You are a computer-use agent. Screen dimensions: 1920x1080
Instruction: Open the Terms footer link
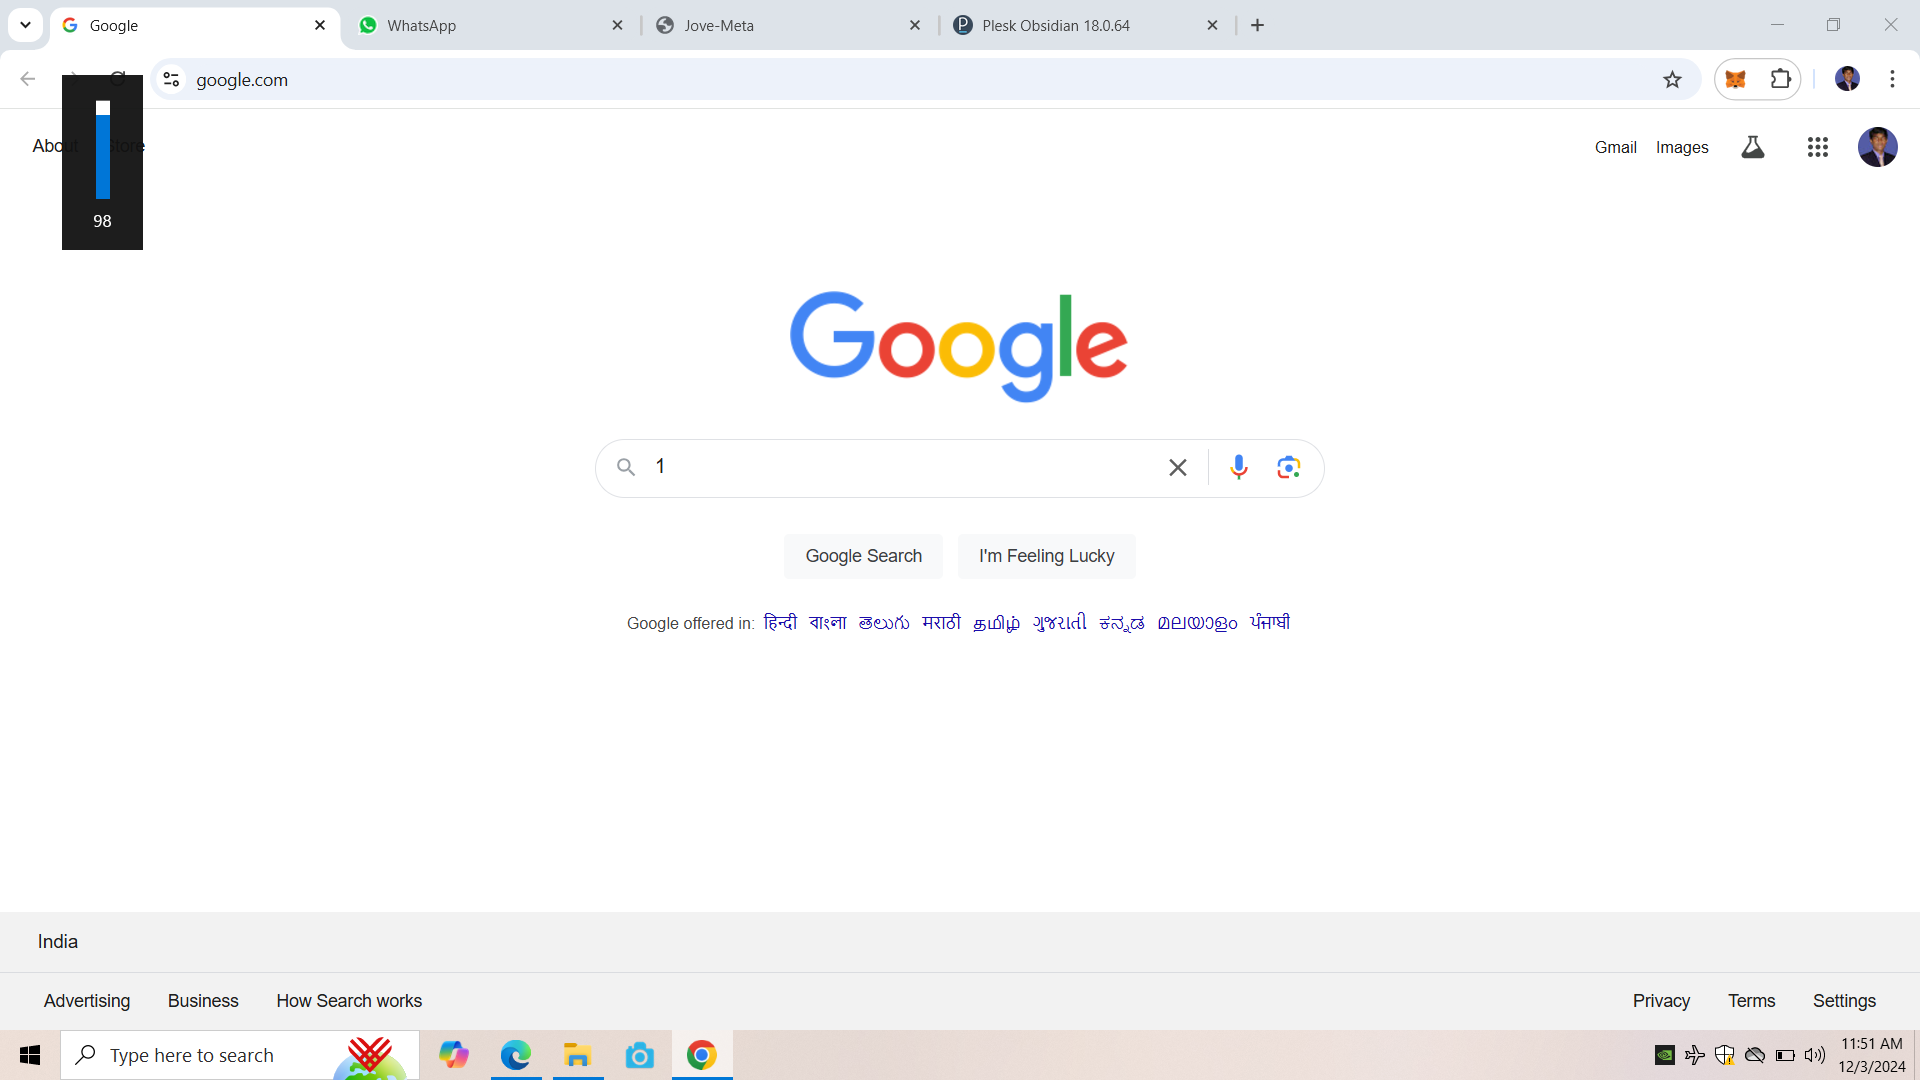click(1751, 1001)
